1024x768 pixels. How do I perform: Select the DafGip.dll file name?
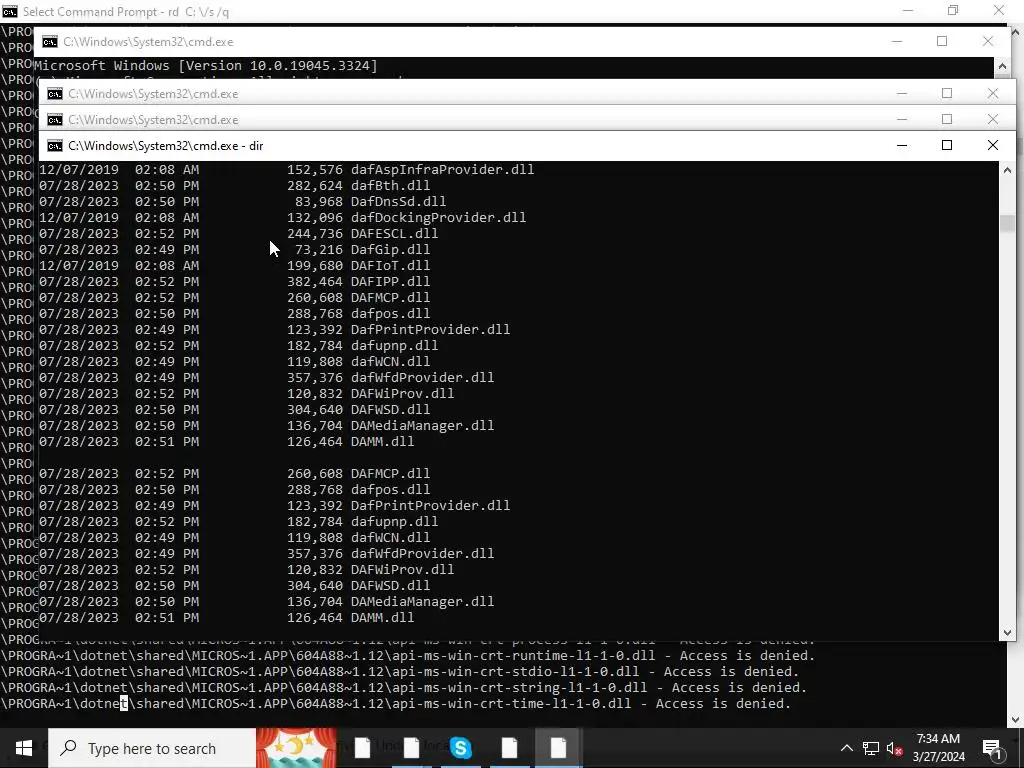click(391, 249)
